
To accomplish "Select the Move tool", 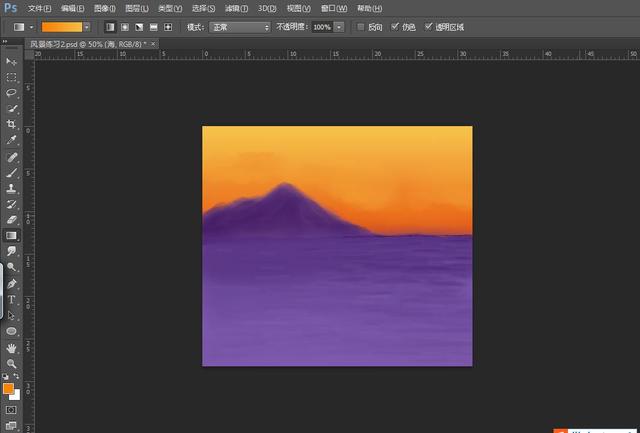I will (12, 62).
